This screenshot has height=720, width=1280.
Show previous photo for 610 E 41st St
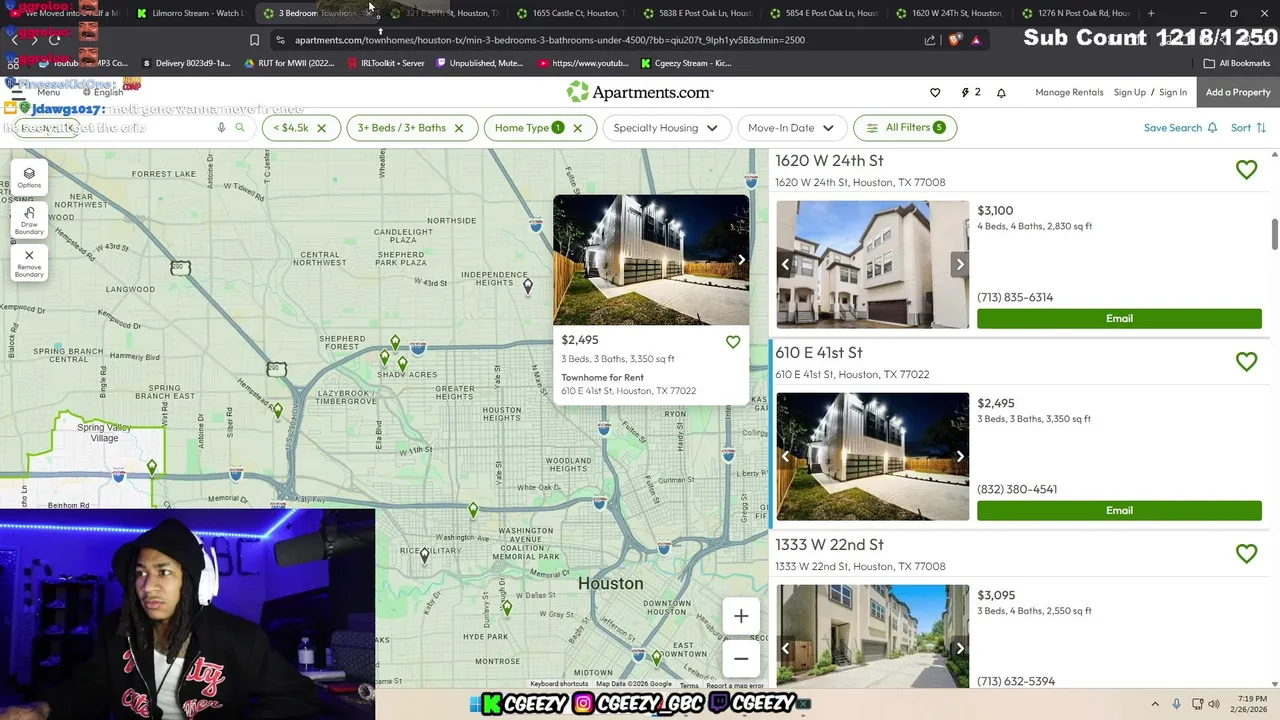click(786, 457)
